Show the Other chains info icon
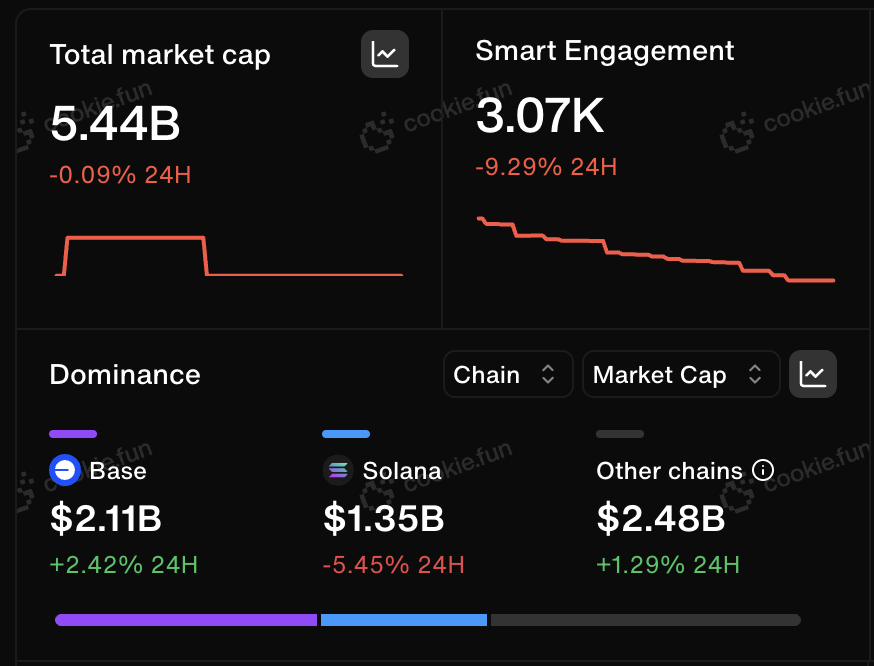This screenshot has height=666, width=874. [x=763, y=470]
